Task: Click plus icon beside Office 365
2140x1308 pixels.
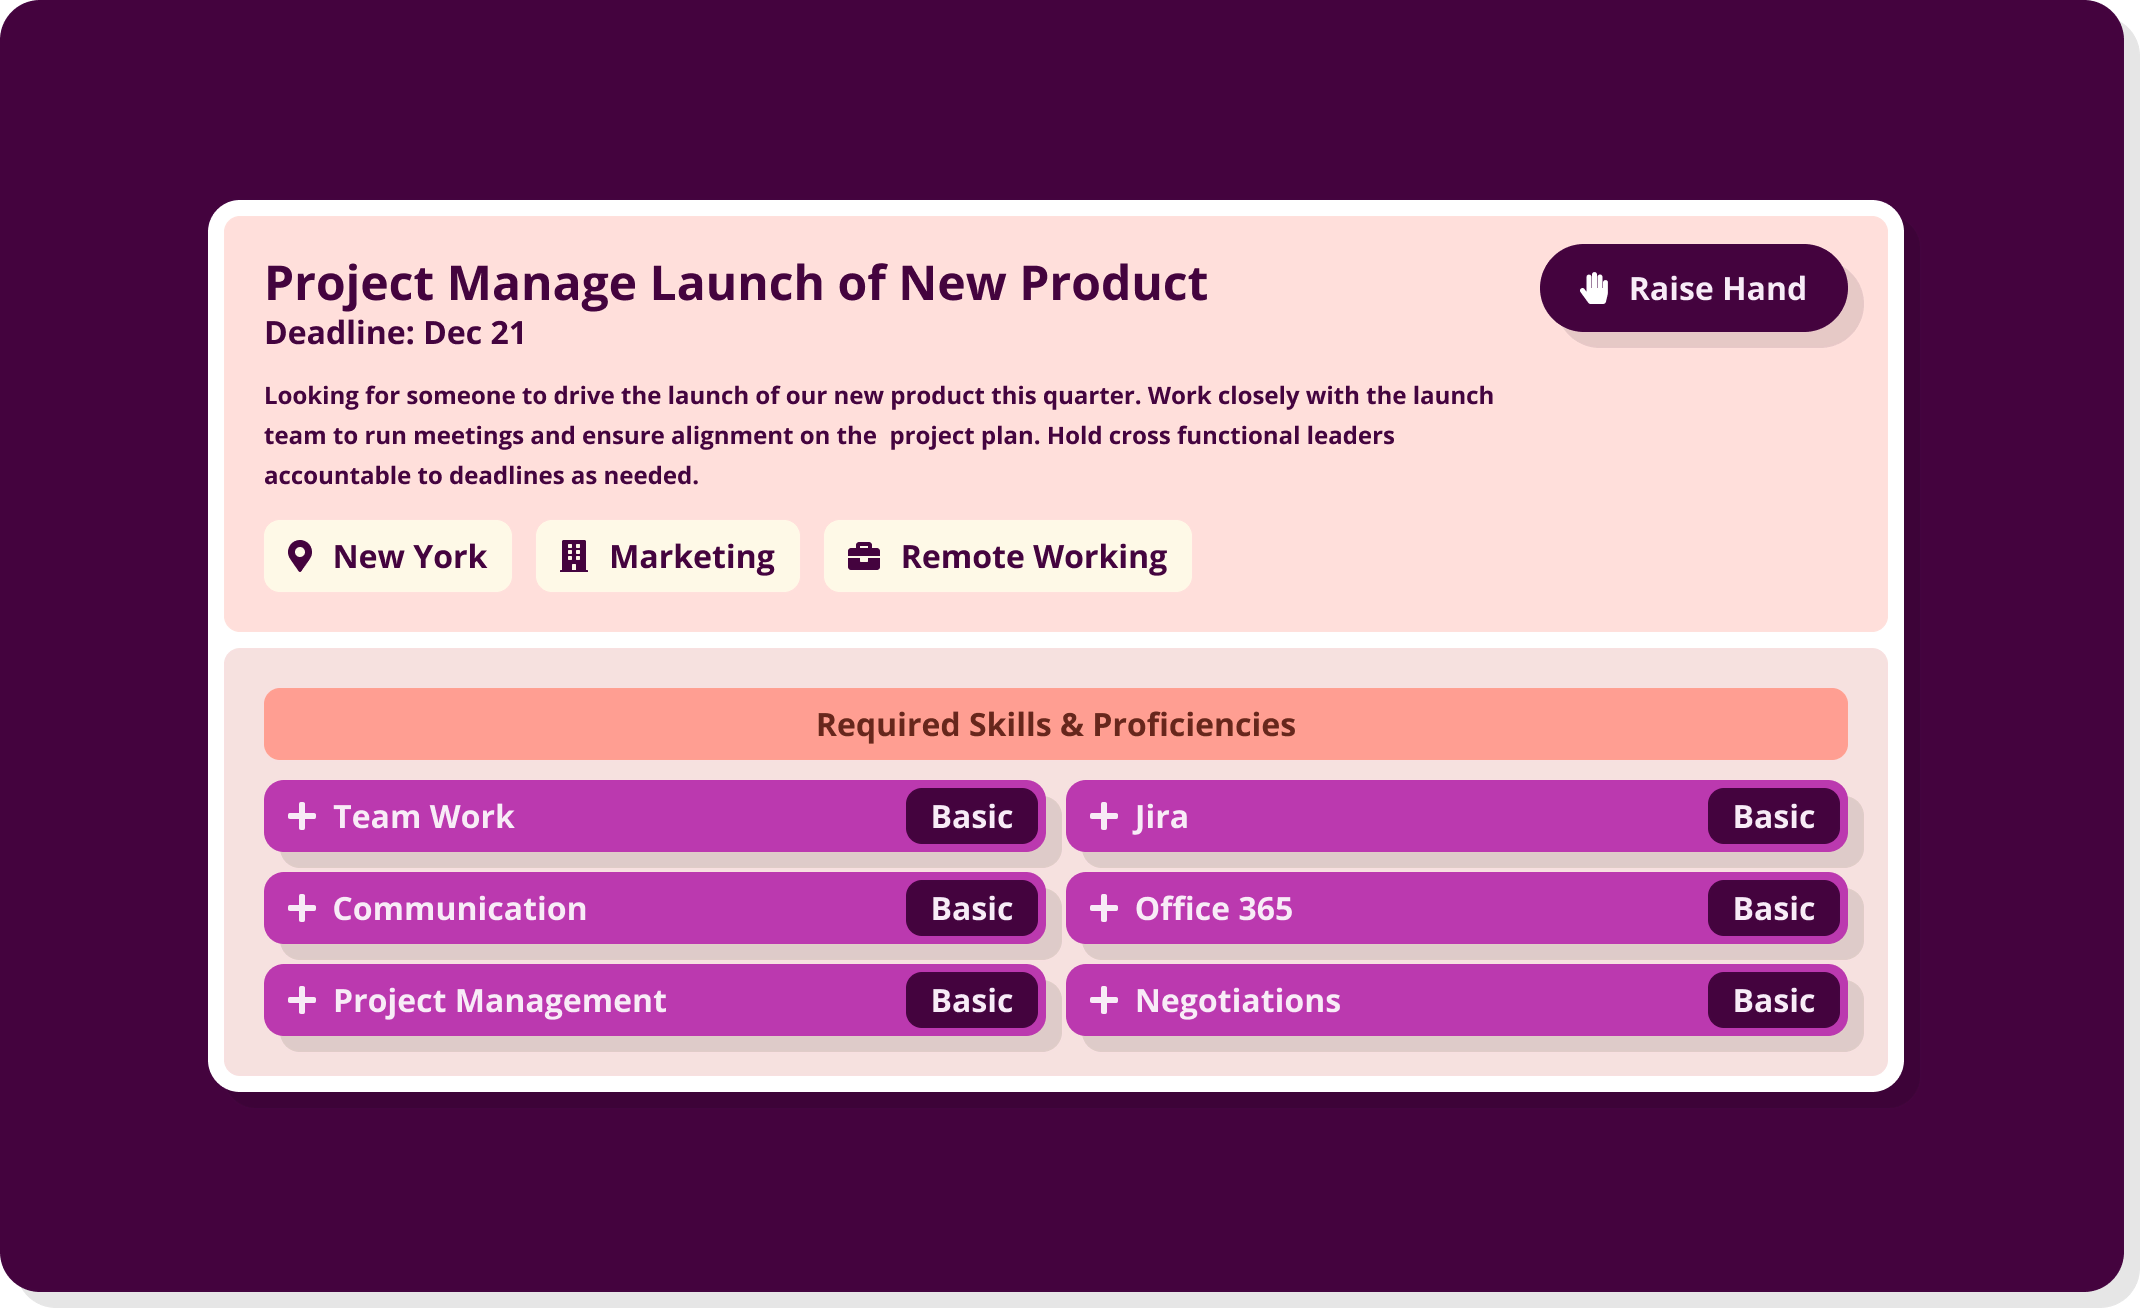Action: pyautogui.click(x=1104, y=908)
